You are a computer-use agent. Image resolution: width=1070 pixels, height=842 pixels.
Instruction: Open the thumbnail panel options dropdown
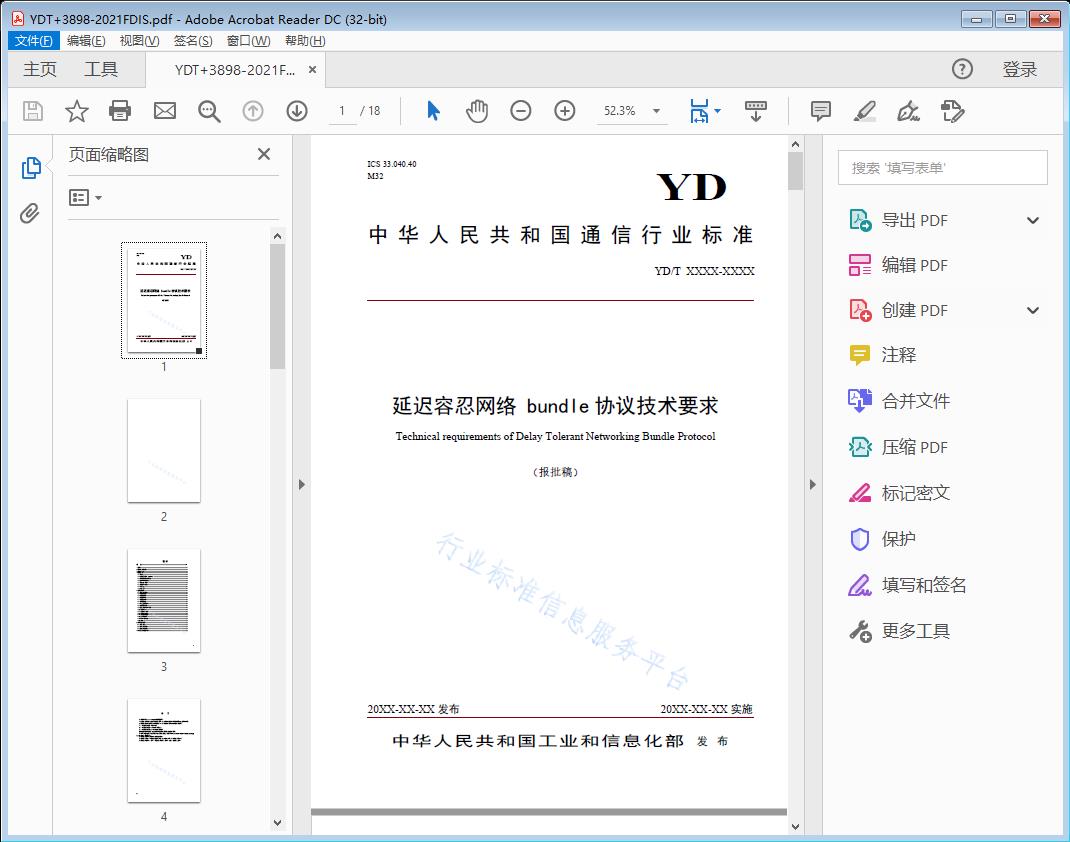point(84,197)
